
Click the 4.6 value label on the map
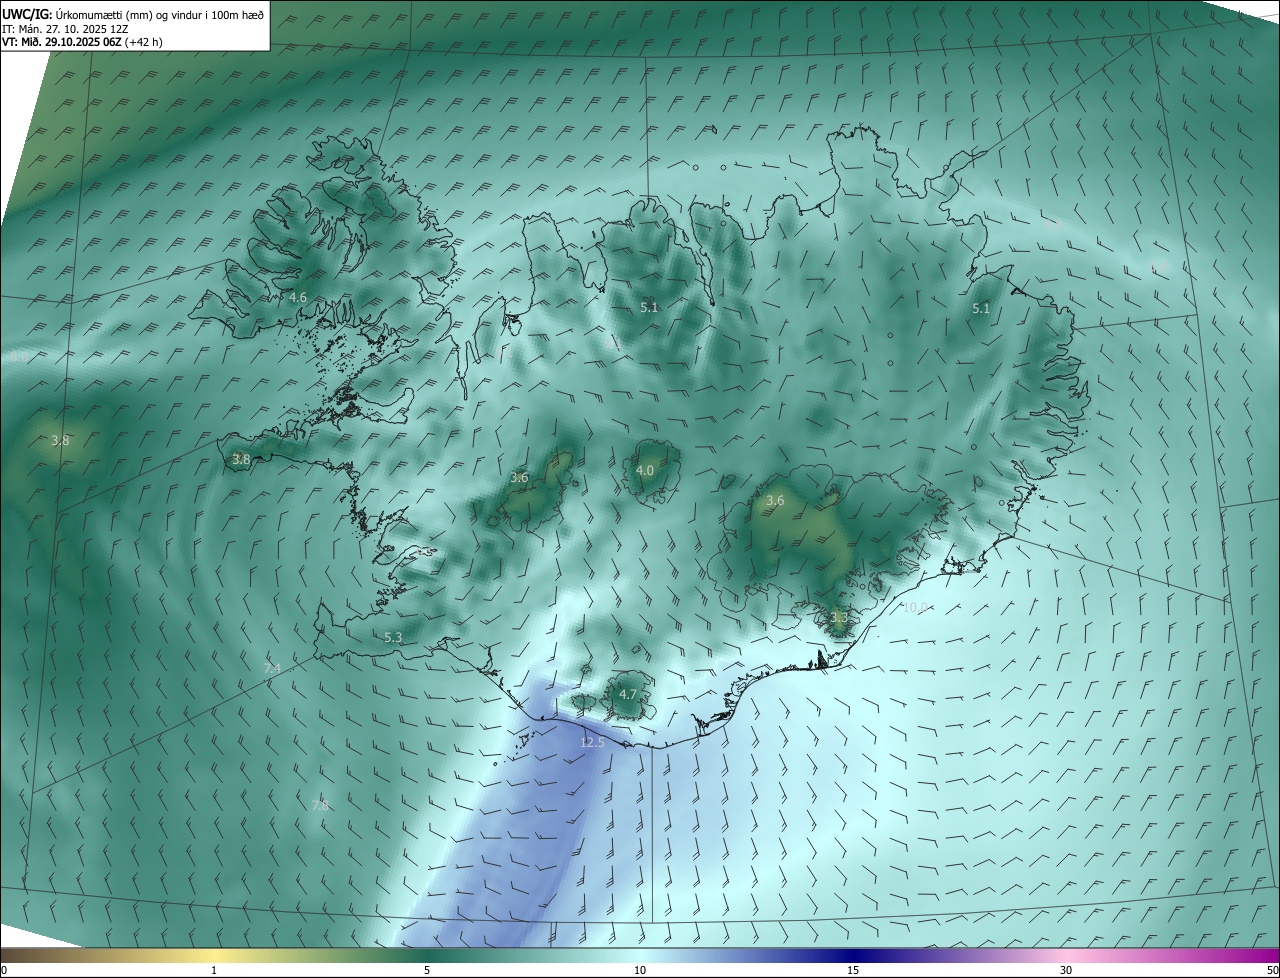[298, 297]
